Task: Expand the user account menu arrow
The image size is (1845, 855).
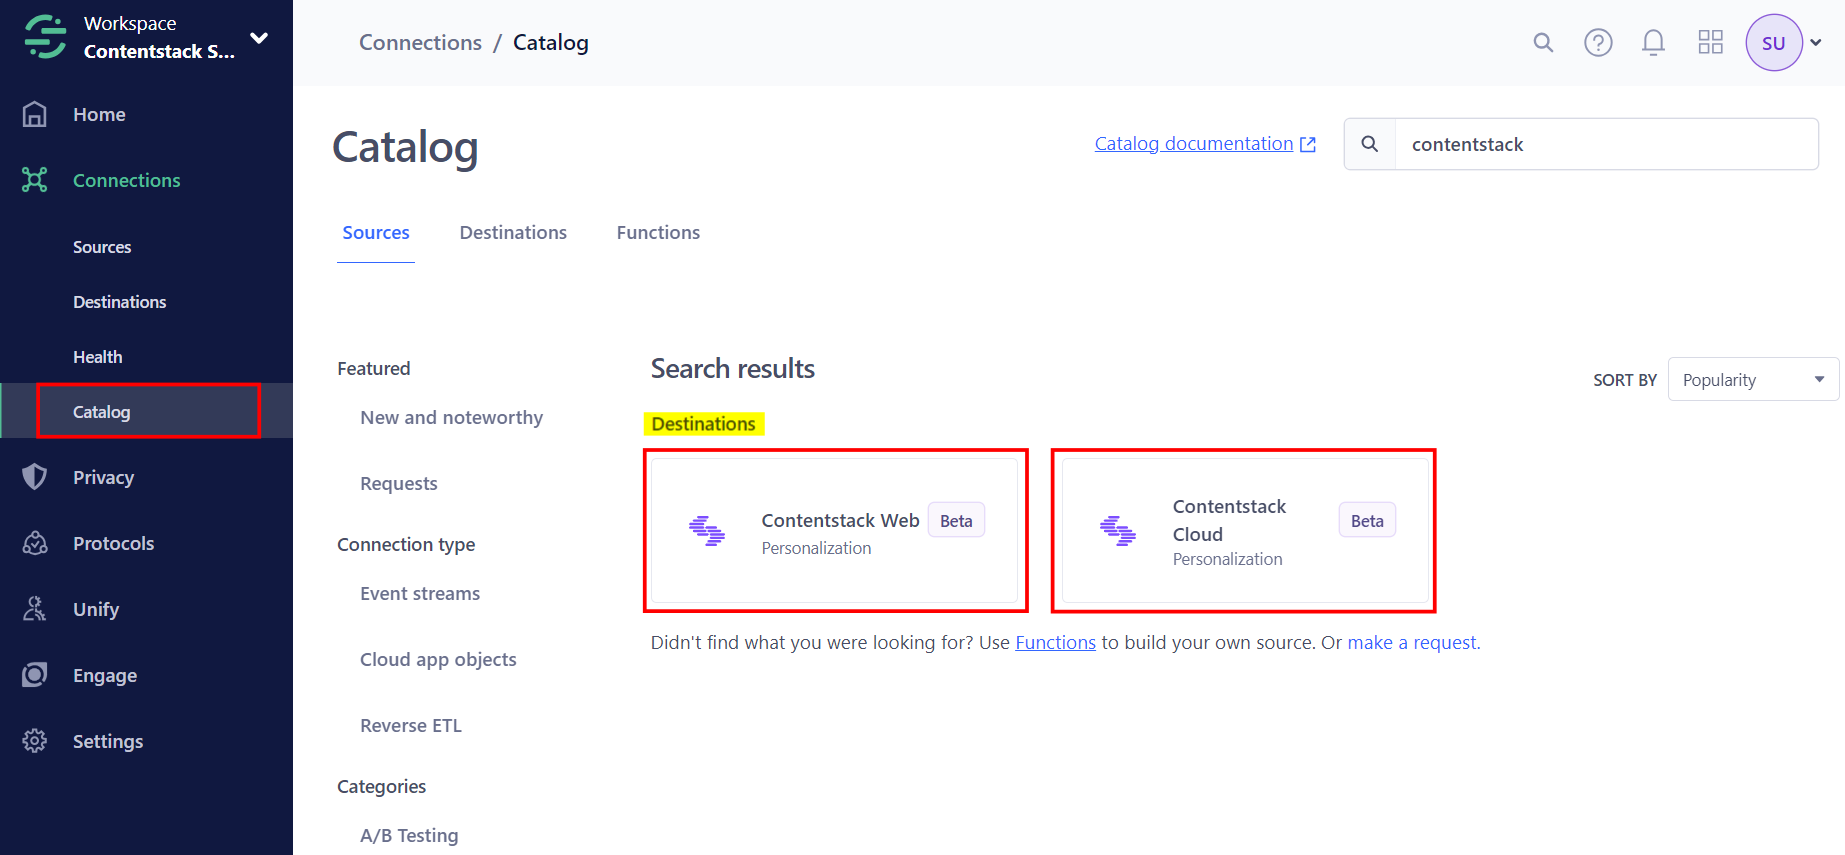Action: 1816,43
